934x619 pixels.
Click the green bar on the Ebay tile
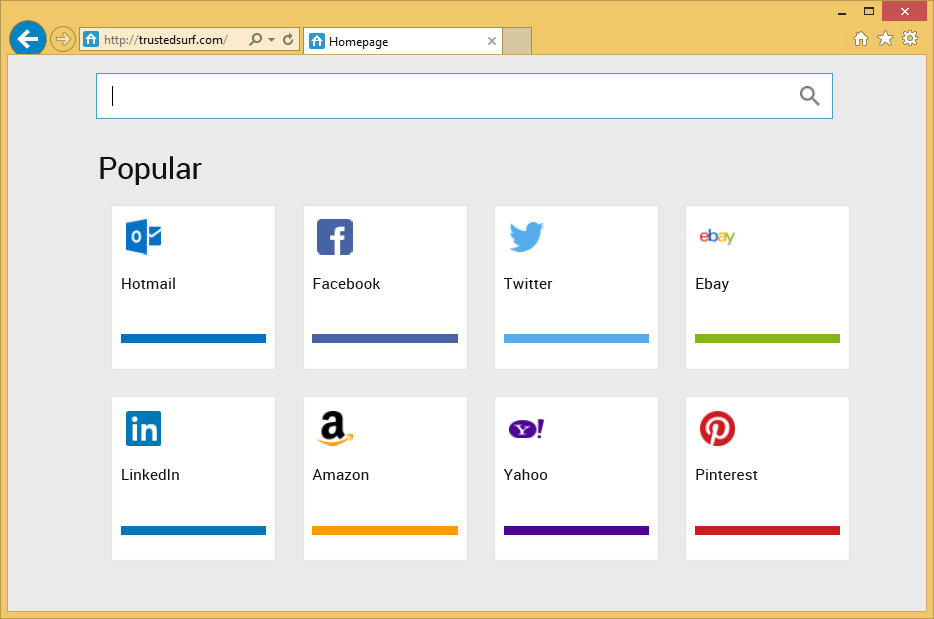(x=767, y=338)
